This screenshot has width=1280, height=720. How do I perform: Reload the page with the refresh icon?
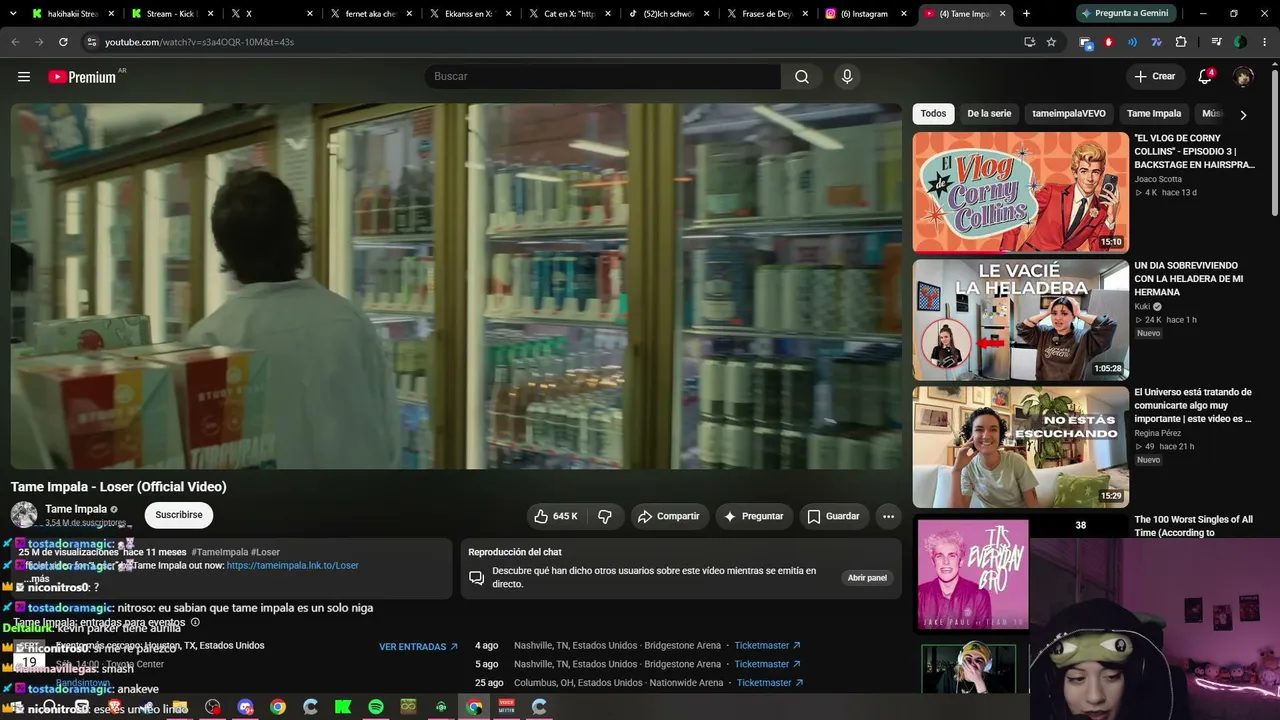click(x=63, y=42)
